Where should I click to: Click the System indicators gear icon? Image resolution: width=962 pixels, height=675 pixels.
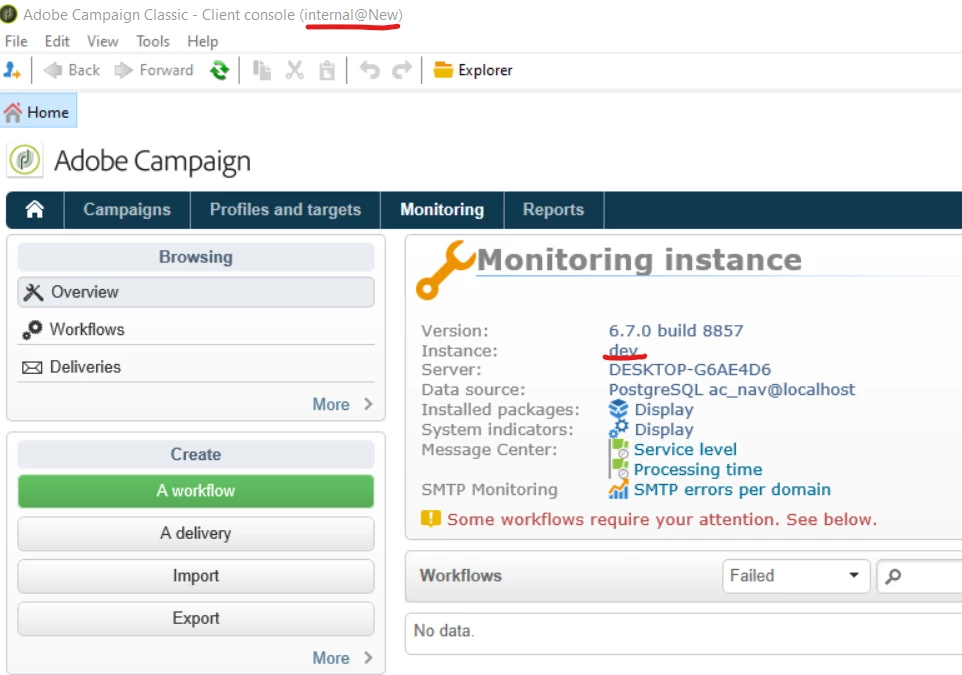coord(618,429)
